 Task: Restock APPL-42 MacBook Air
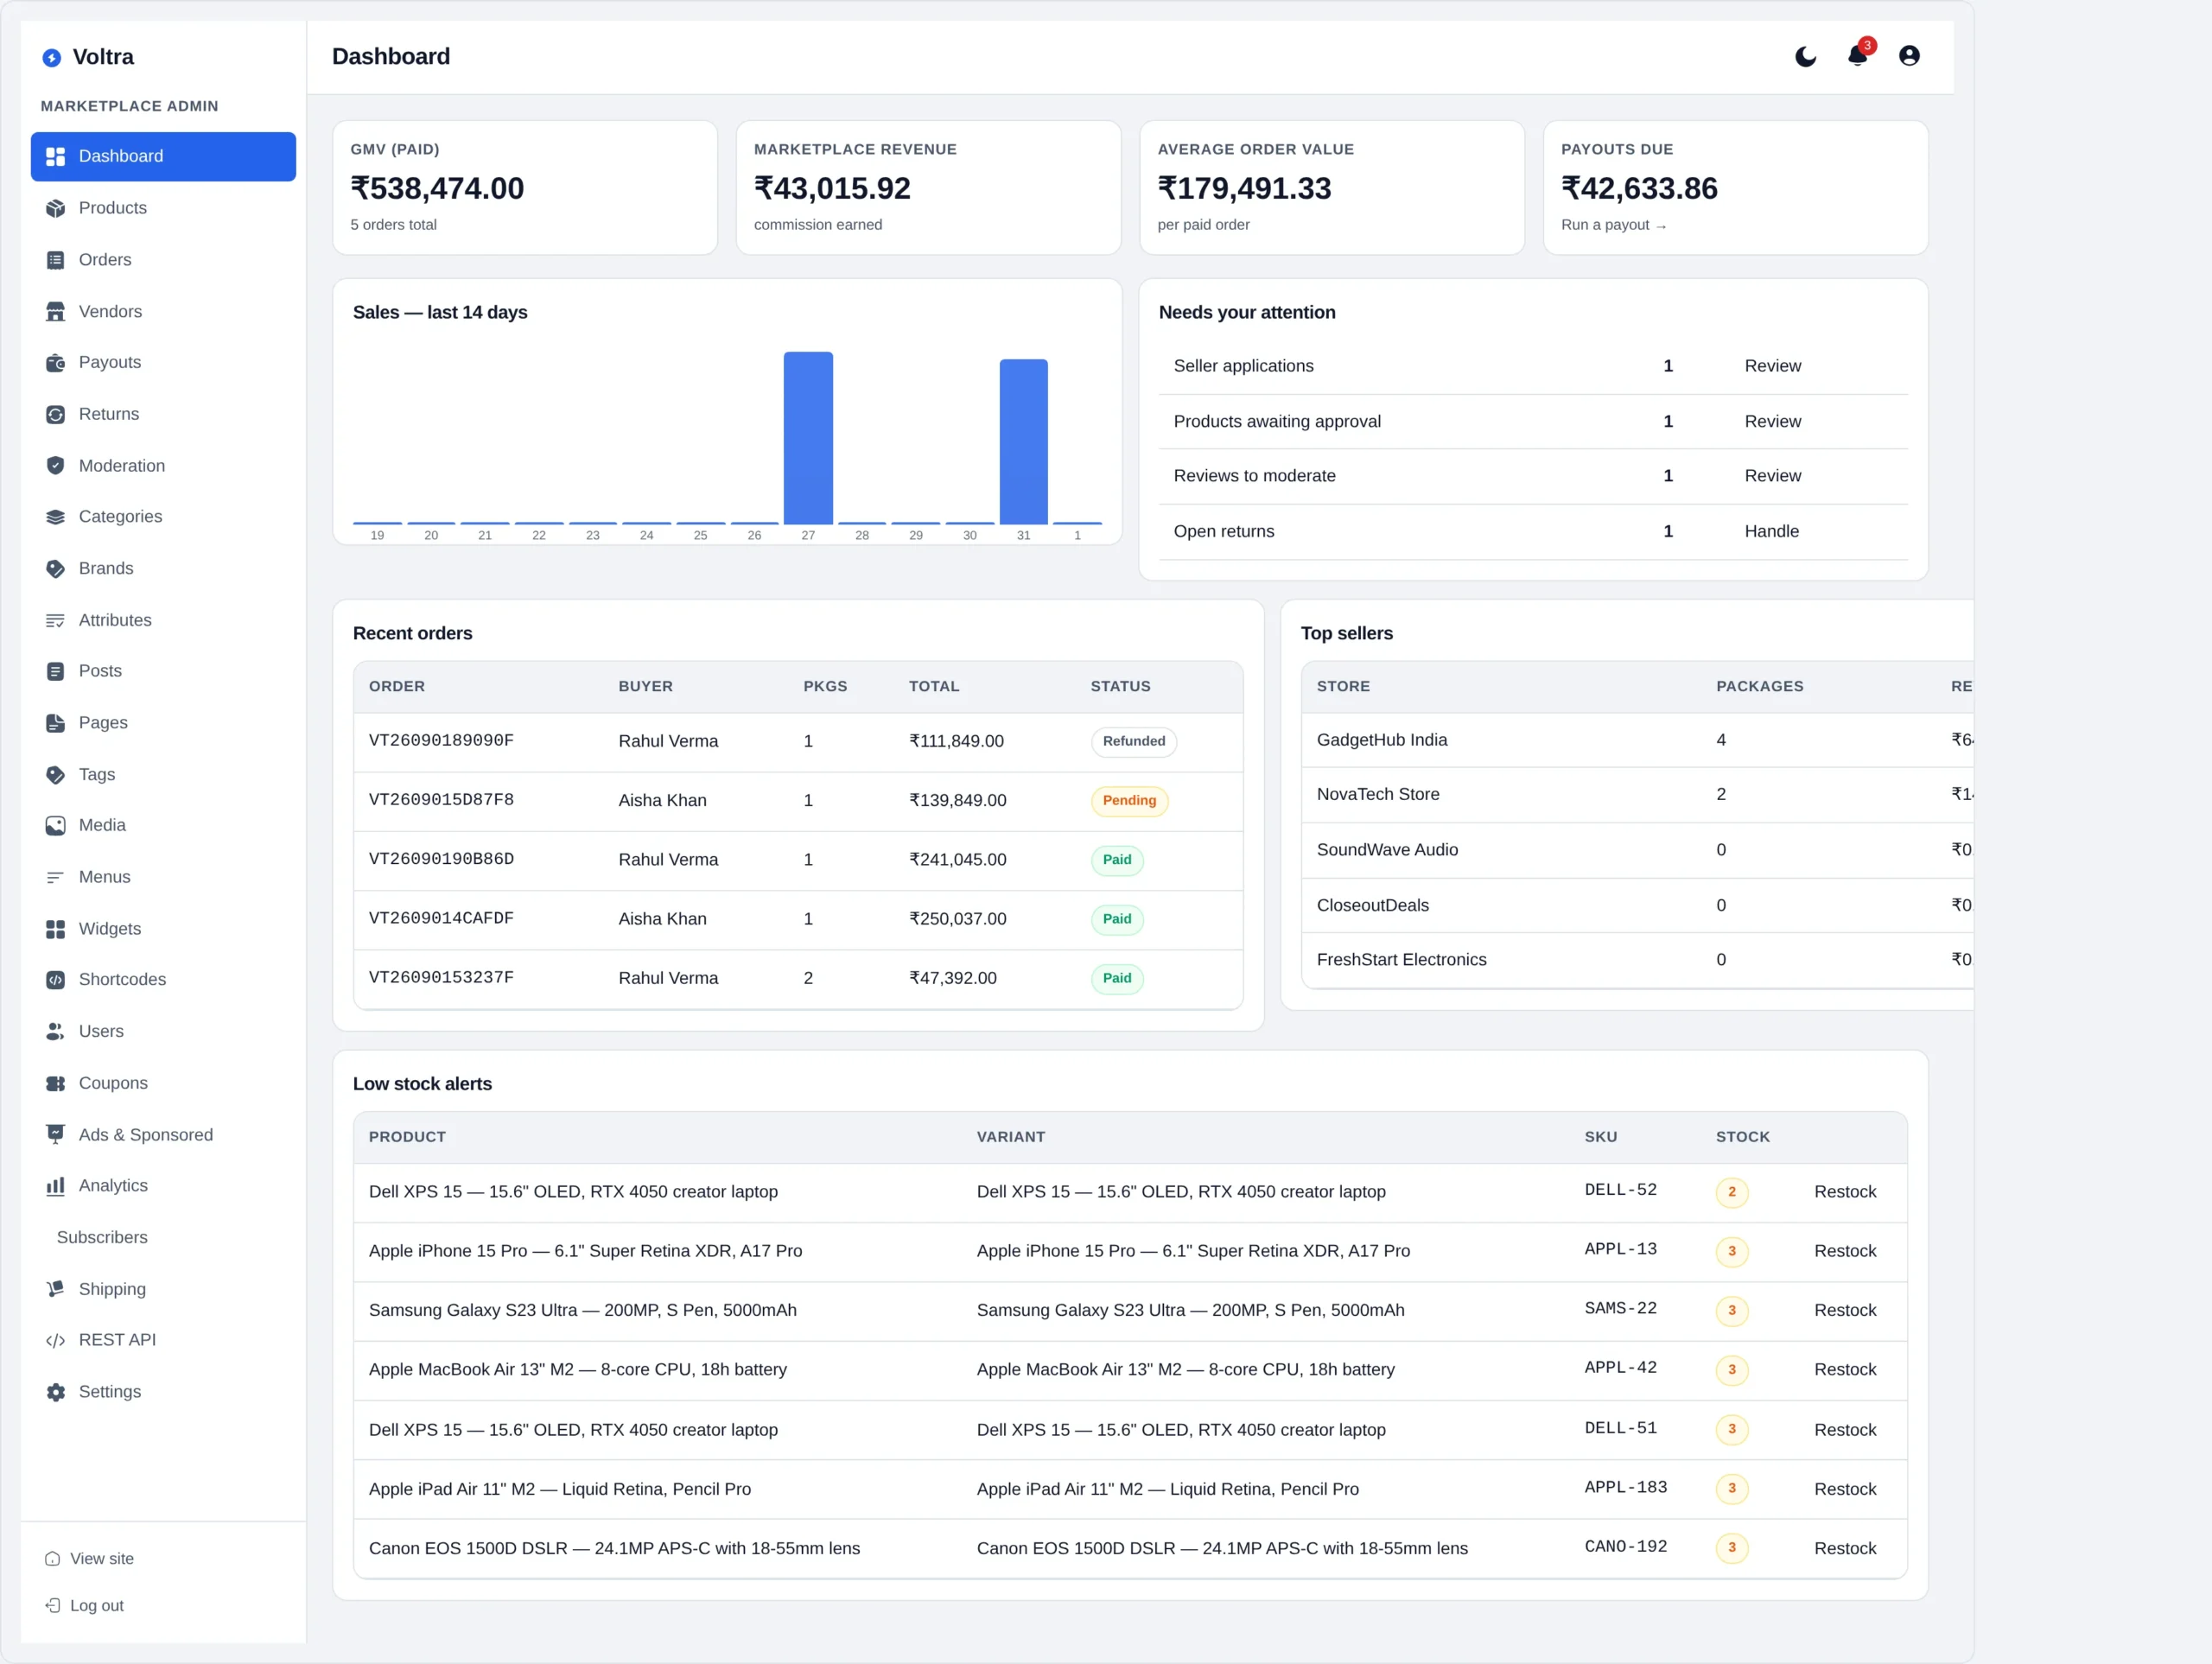coord(1845,1370)
